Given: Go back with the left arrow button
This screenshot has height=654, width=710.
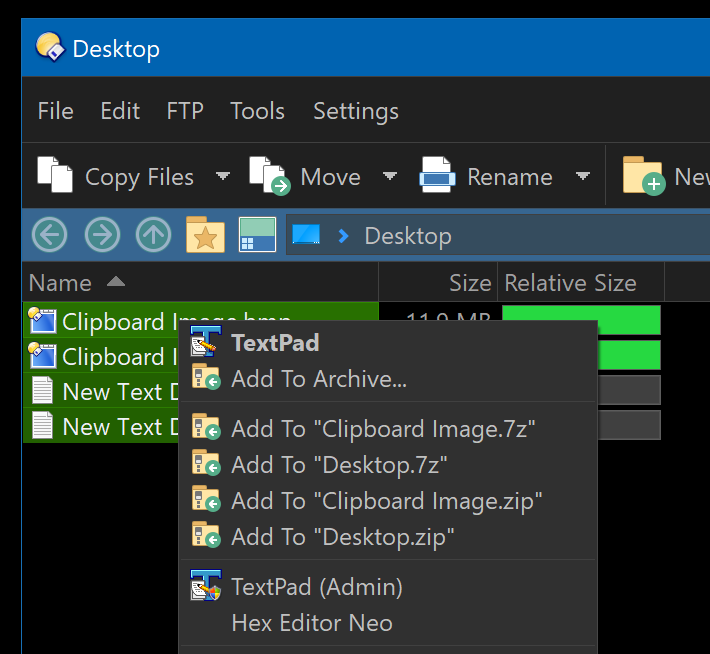Looking at the screenshot, I should [49, 235].
